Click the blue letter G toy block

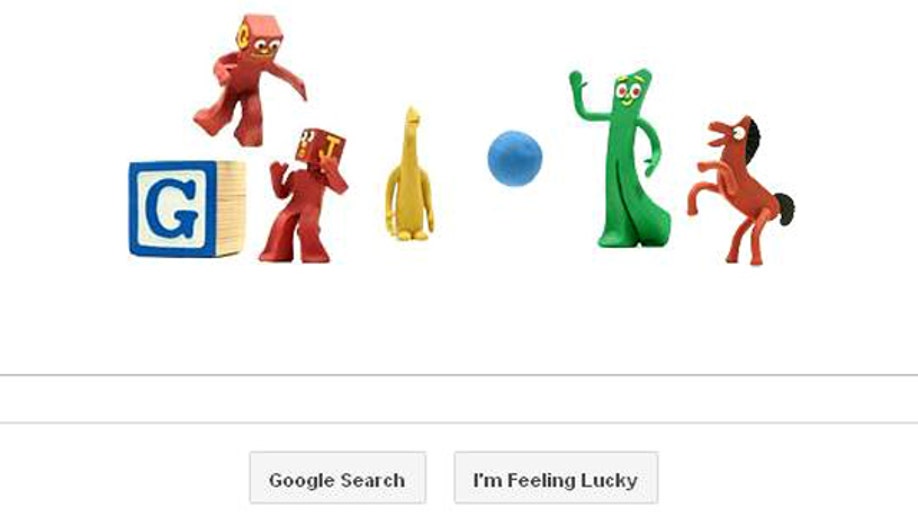187,209
